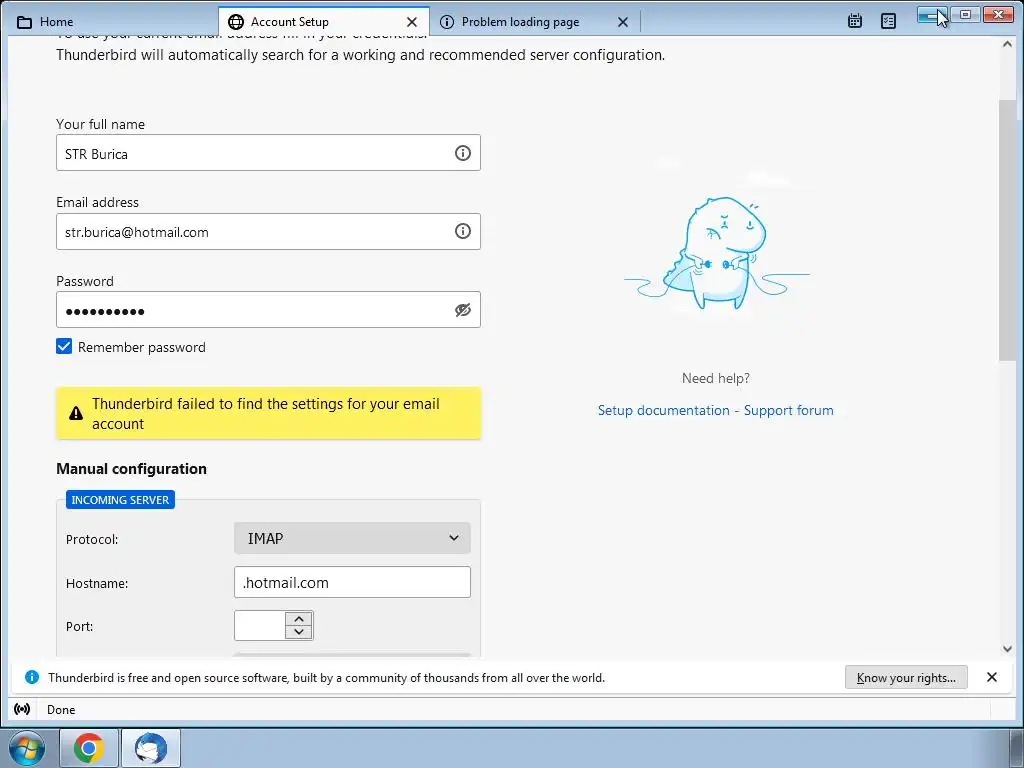
Task: Click the warning icon in yellow alert
Action: 76,413
